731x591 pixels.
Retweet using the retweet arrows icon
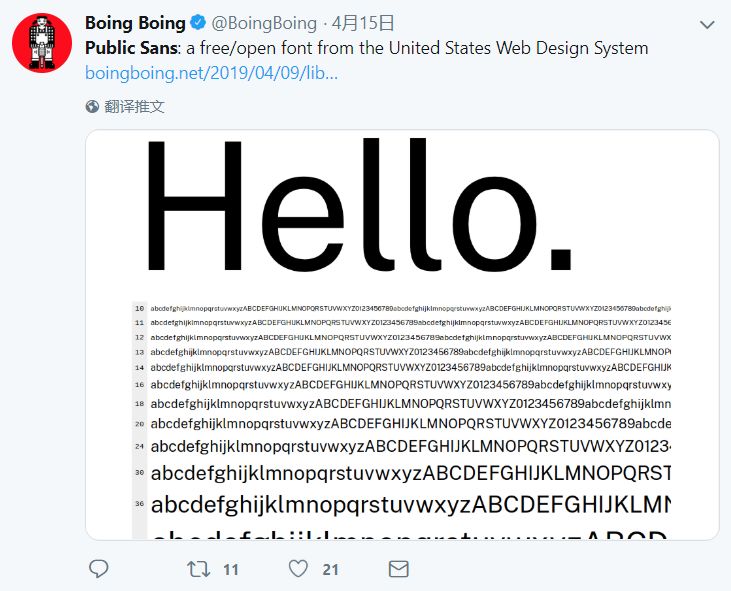tap(199, 569)
